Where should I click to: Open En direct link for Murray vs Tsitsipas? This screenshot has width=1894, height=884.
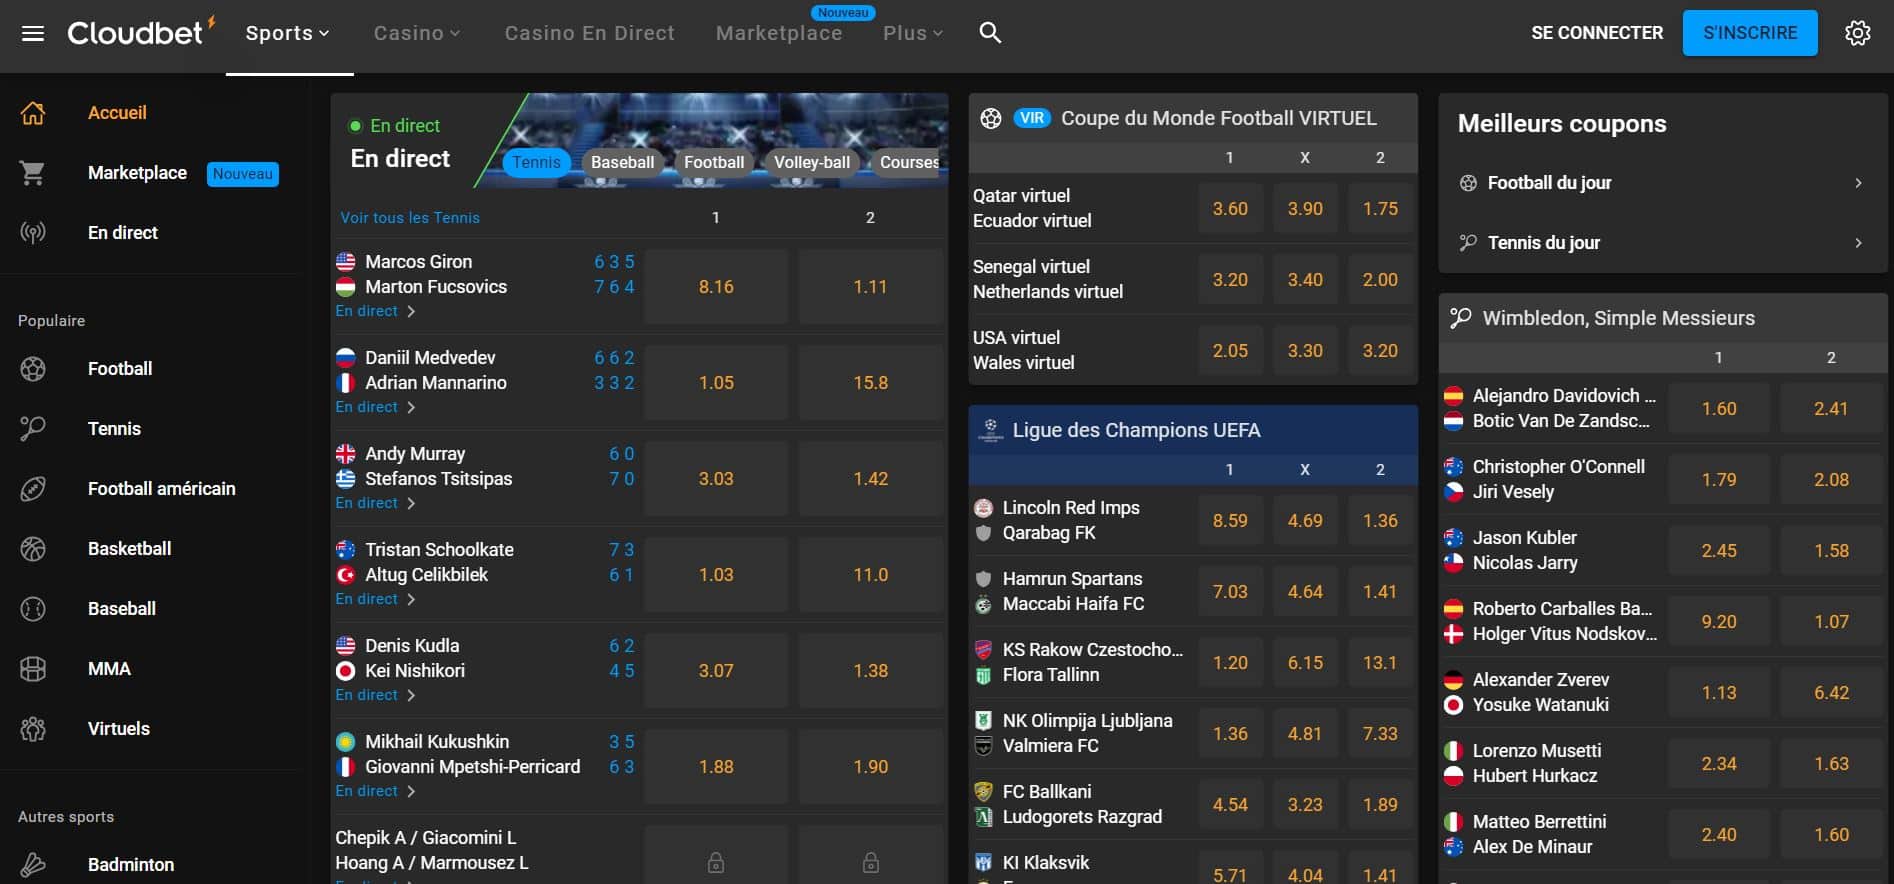tap(375, 503)
